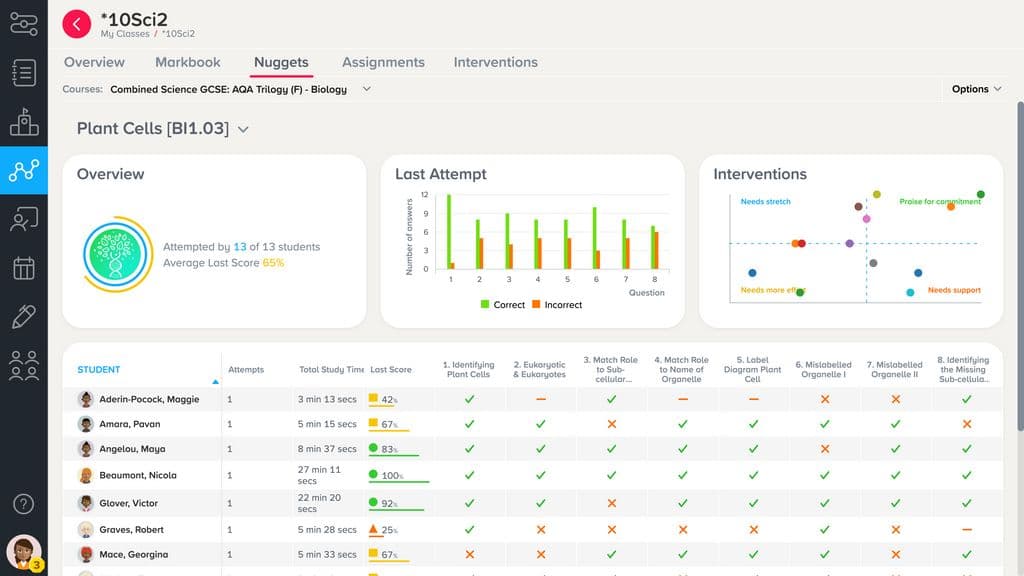Click the back arrow beside *10Sci2
This screenshot has width=1024, height=576.
pyautogui.click(x=77, y=24)
